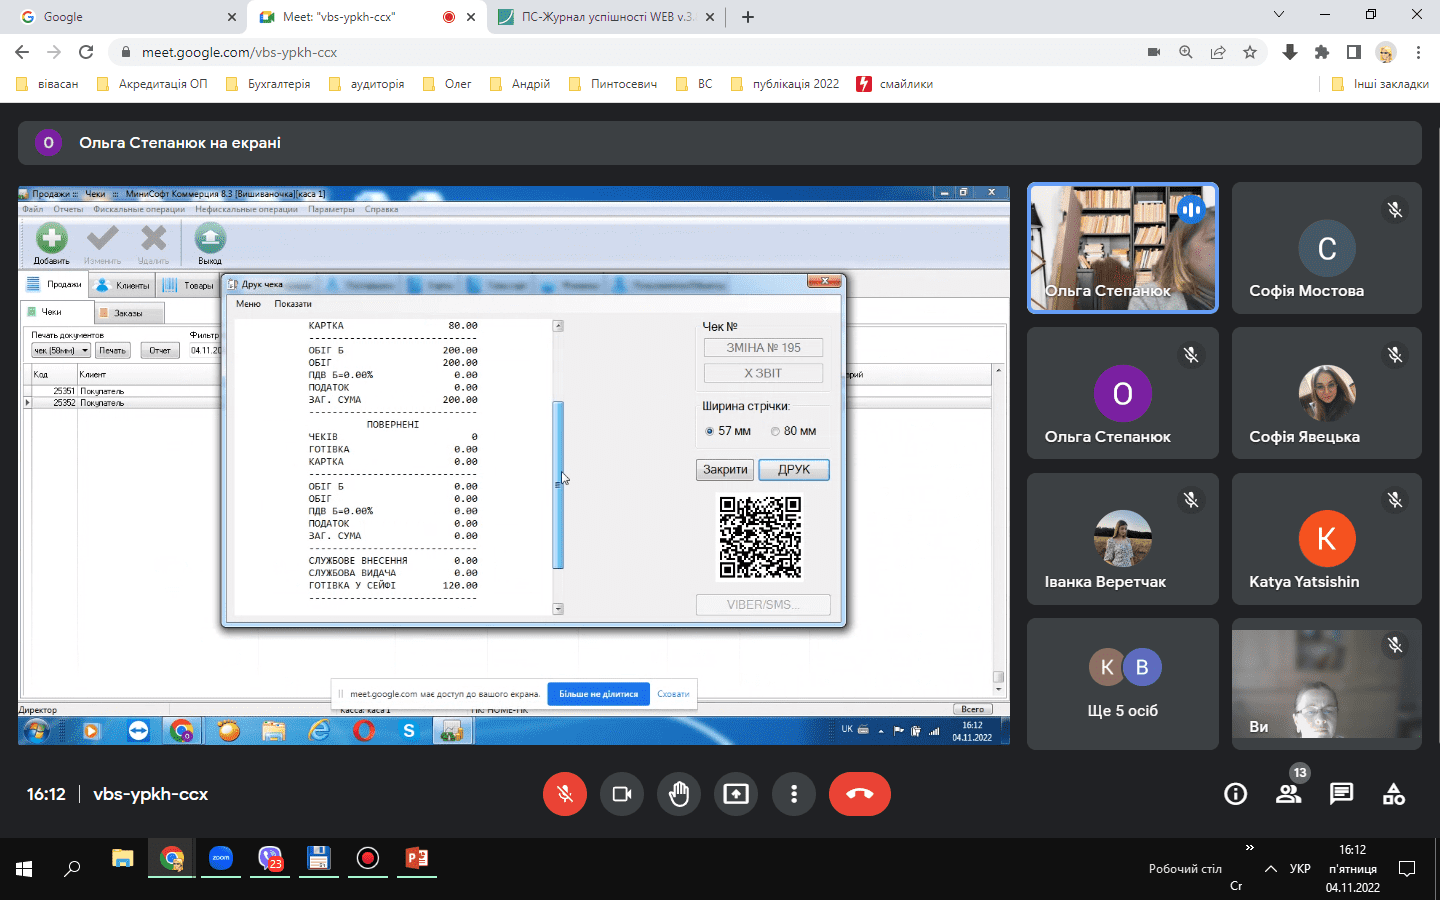Unmute microphone in Meet controls
The height and width of the screenshot is (900, 1440).
click(565, 794)
